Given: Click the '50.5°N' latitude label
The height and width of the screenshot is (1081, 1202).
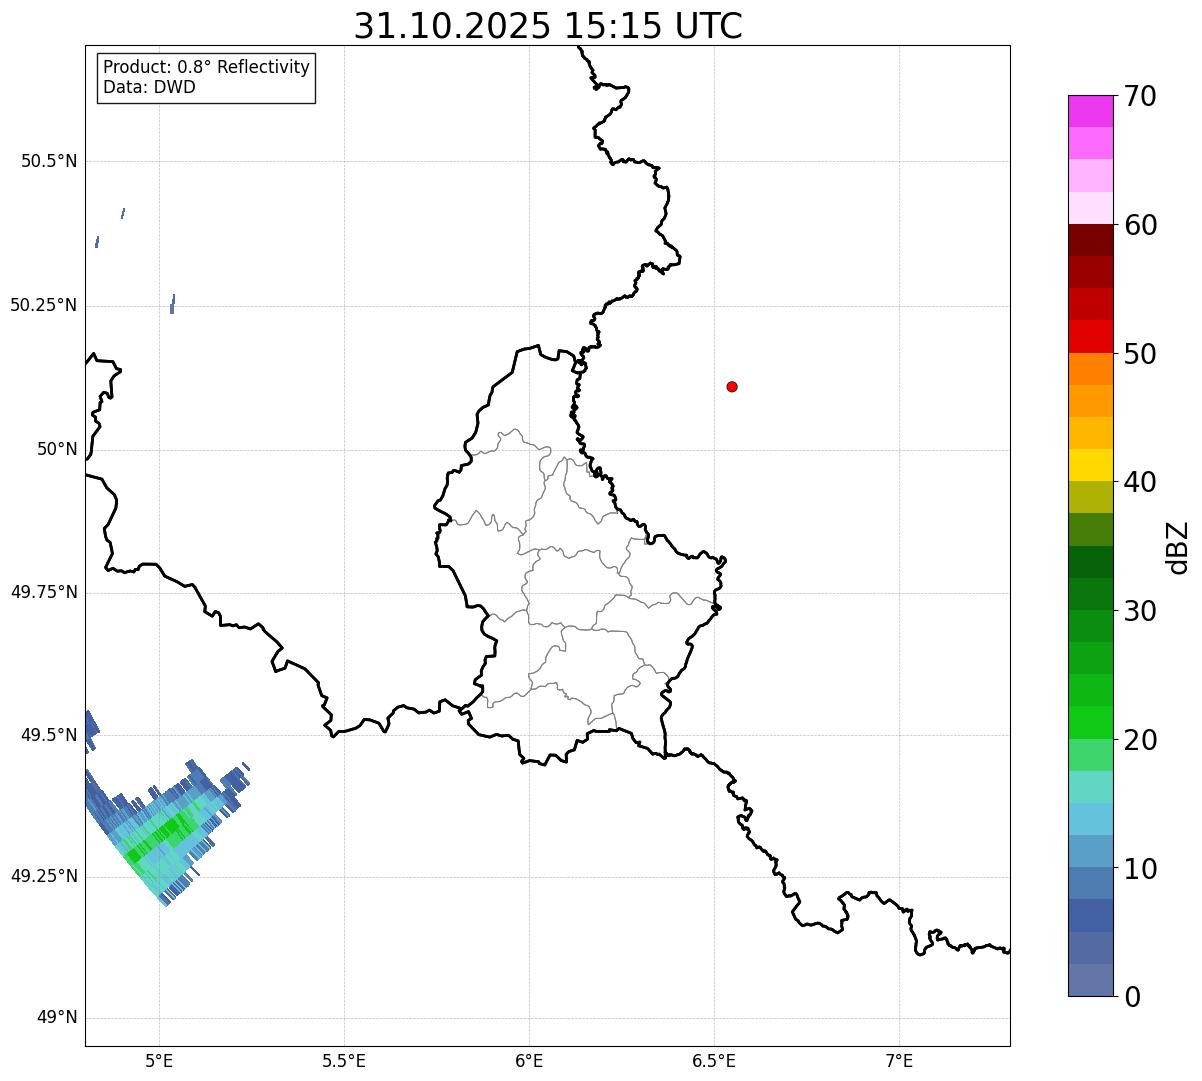Looking at the screenshot, I should coord(49,161).
